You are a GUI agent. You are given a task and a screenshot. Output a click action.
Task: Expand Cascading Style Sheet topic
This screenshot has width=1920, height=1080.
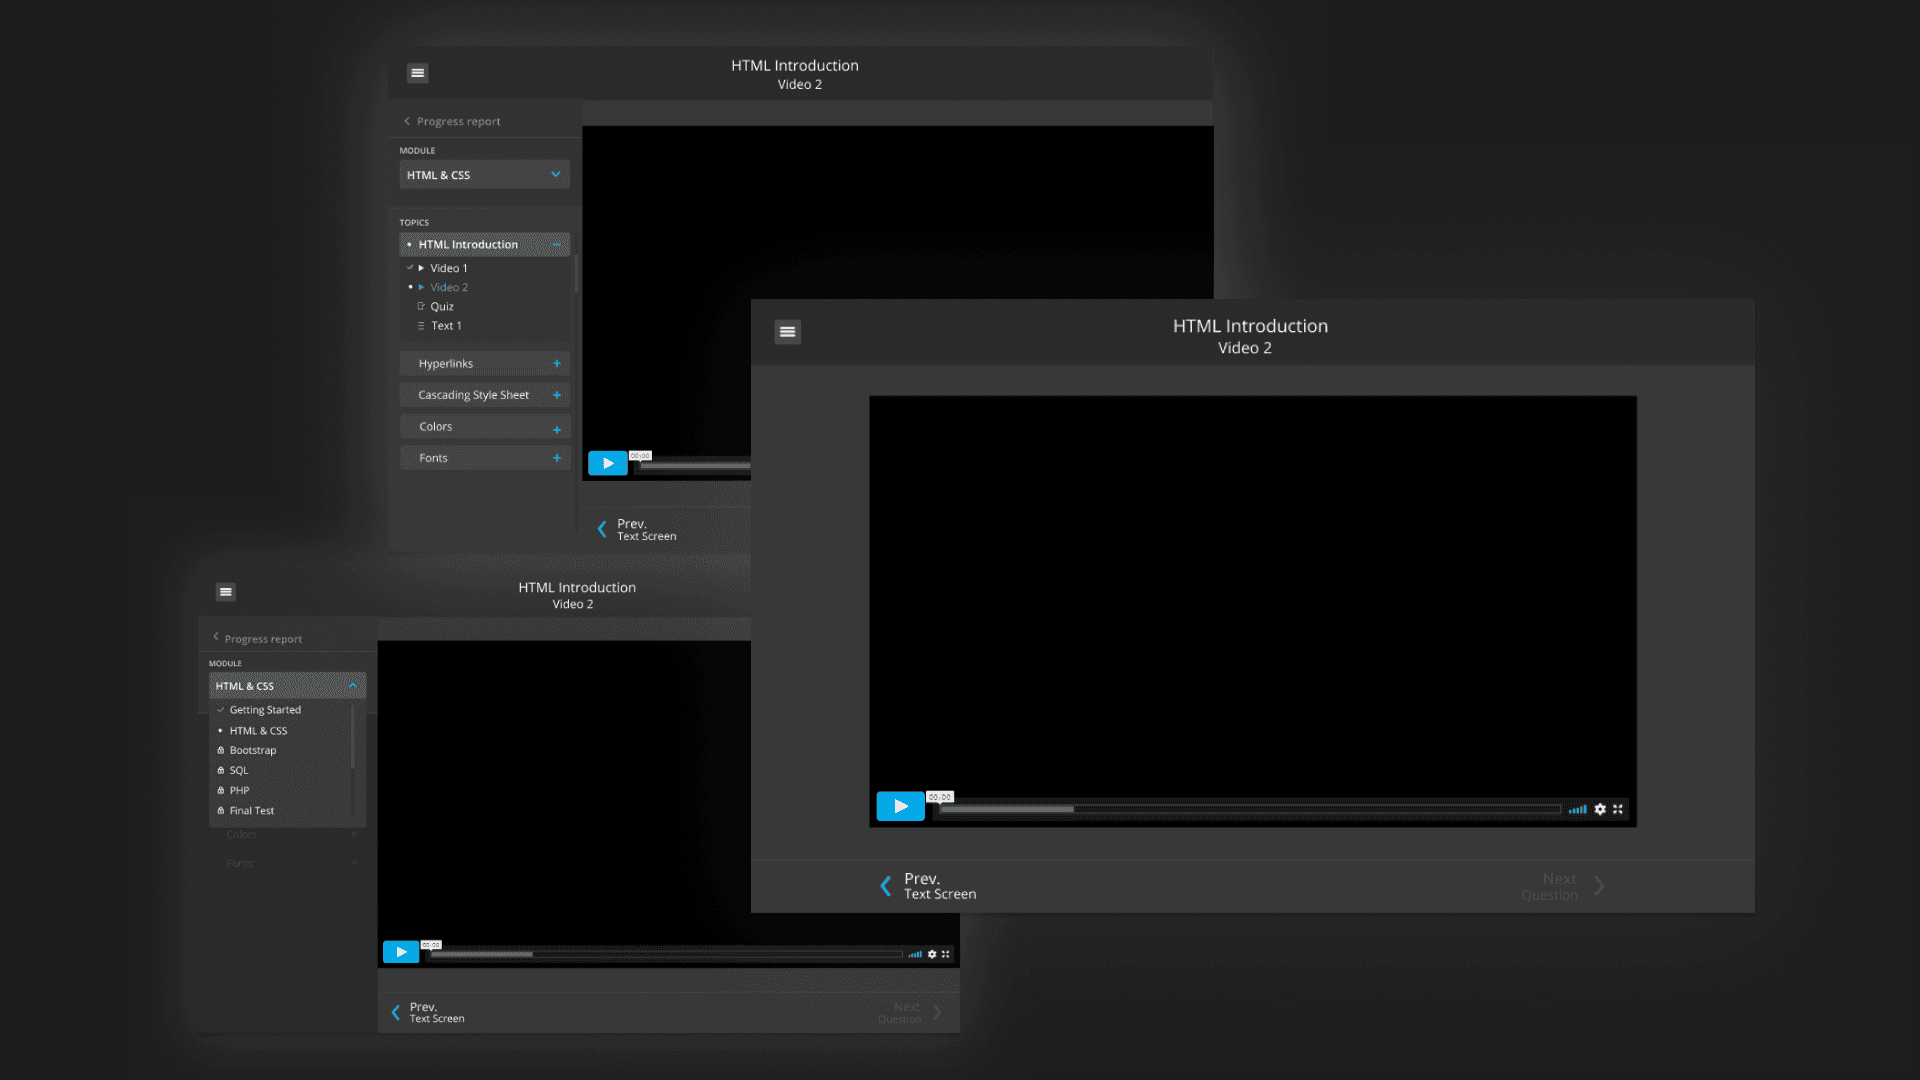pos(556,395)
